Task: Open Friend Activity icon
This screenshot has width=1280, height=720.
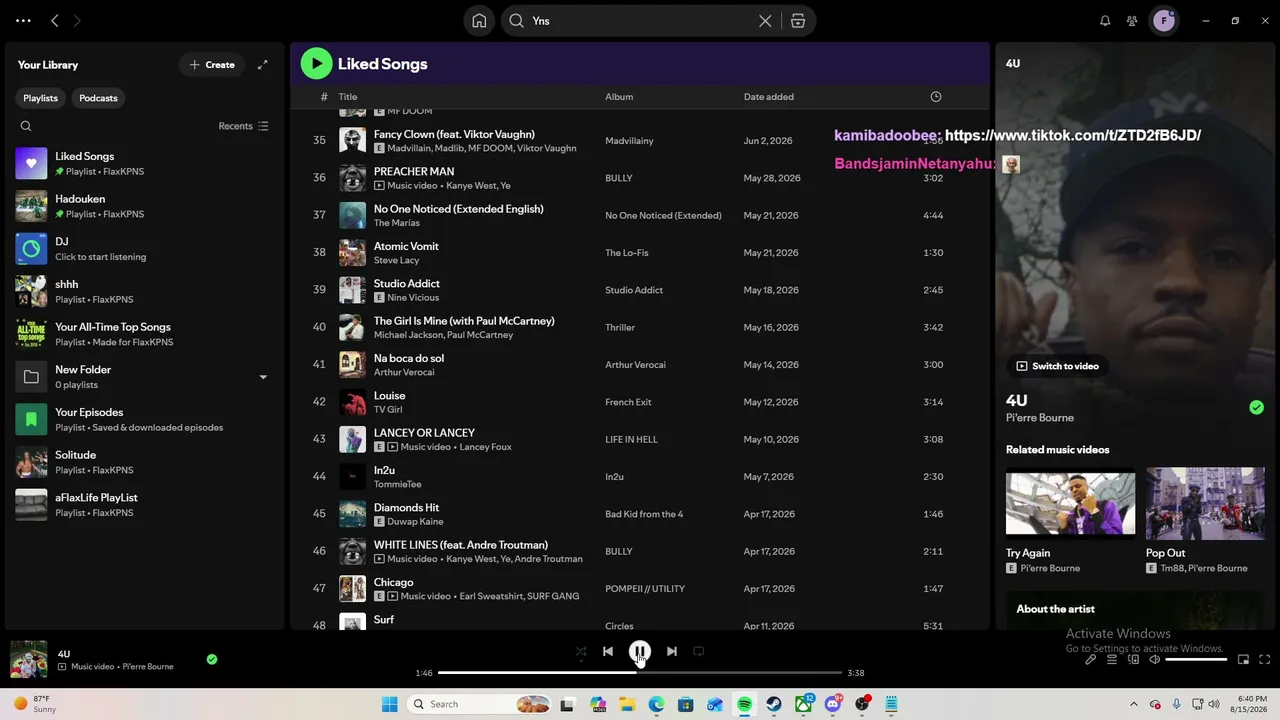Action: point(1132,21)
